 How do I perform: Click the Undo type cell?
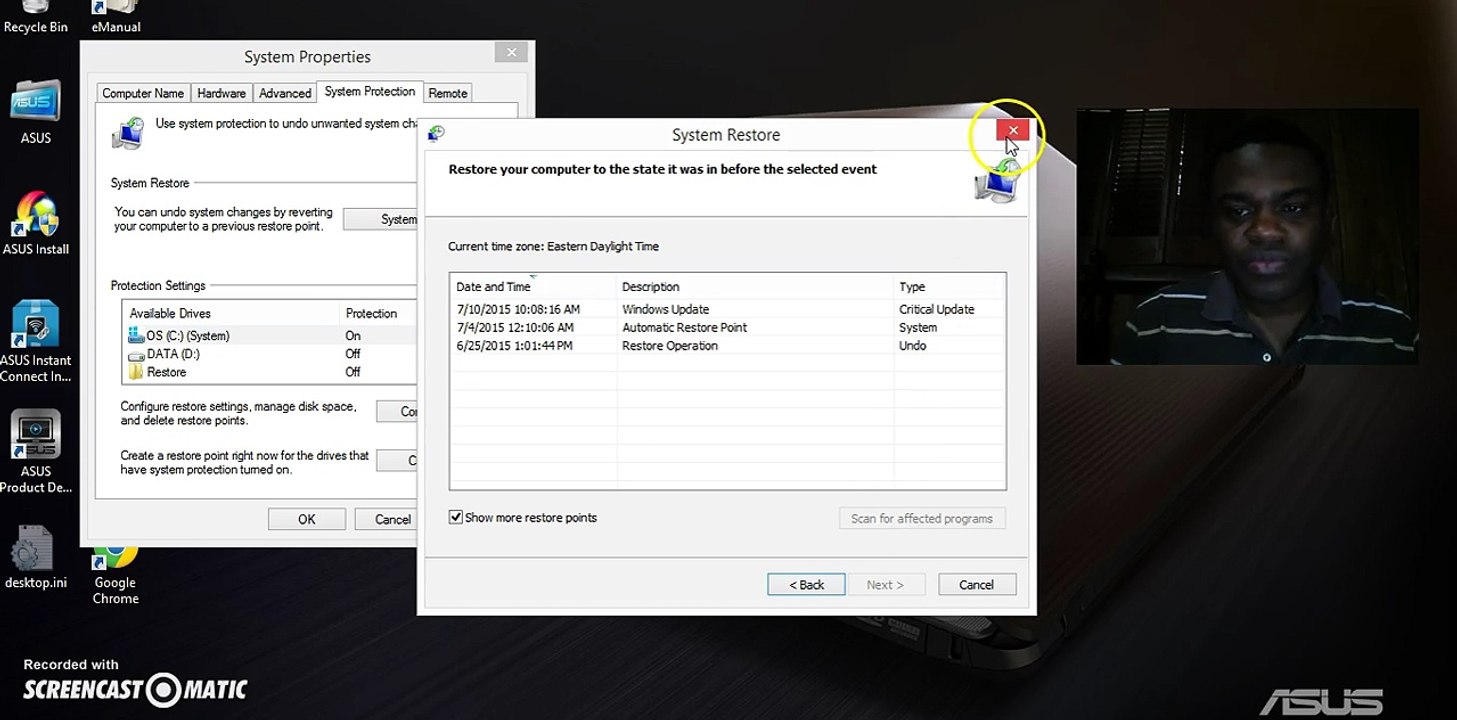(912, 345)
